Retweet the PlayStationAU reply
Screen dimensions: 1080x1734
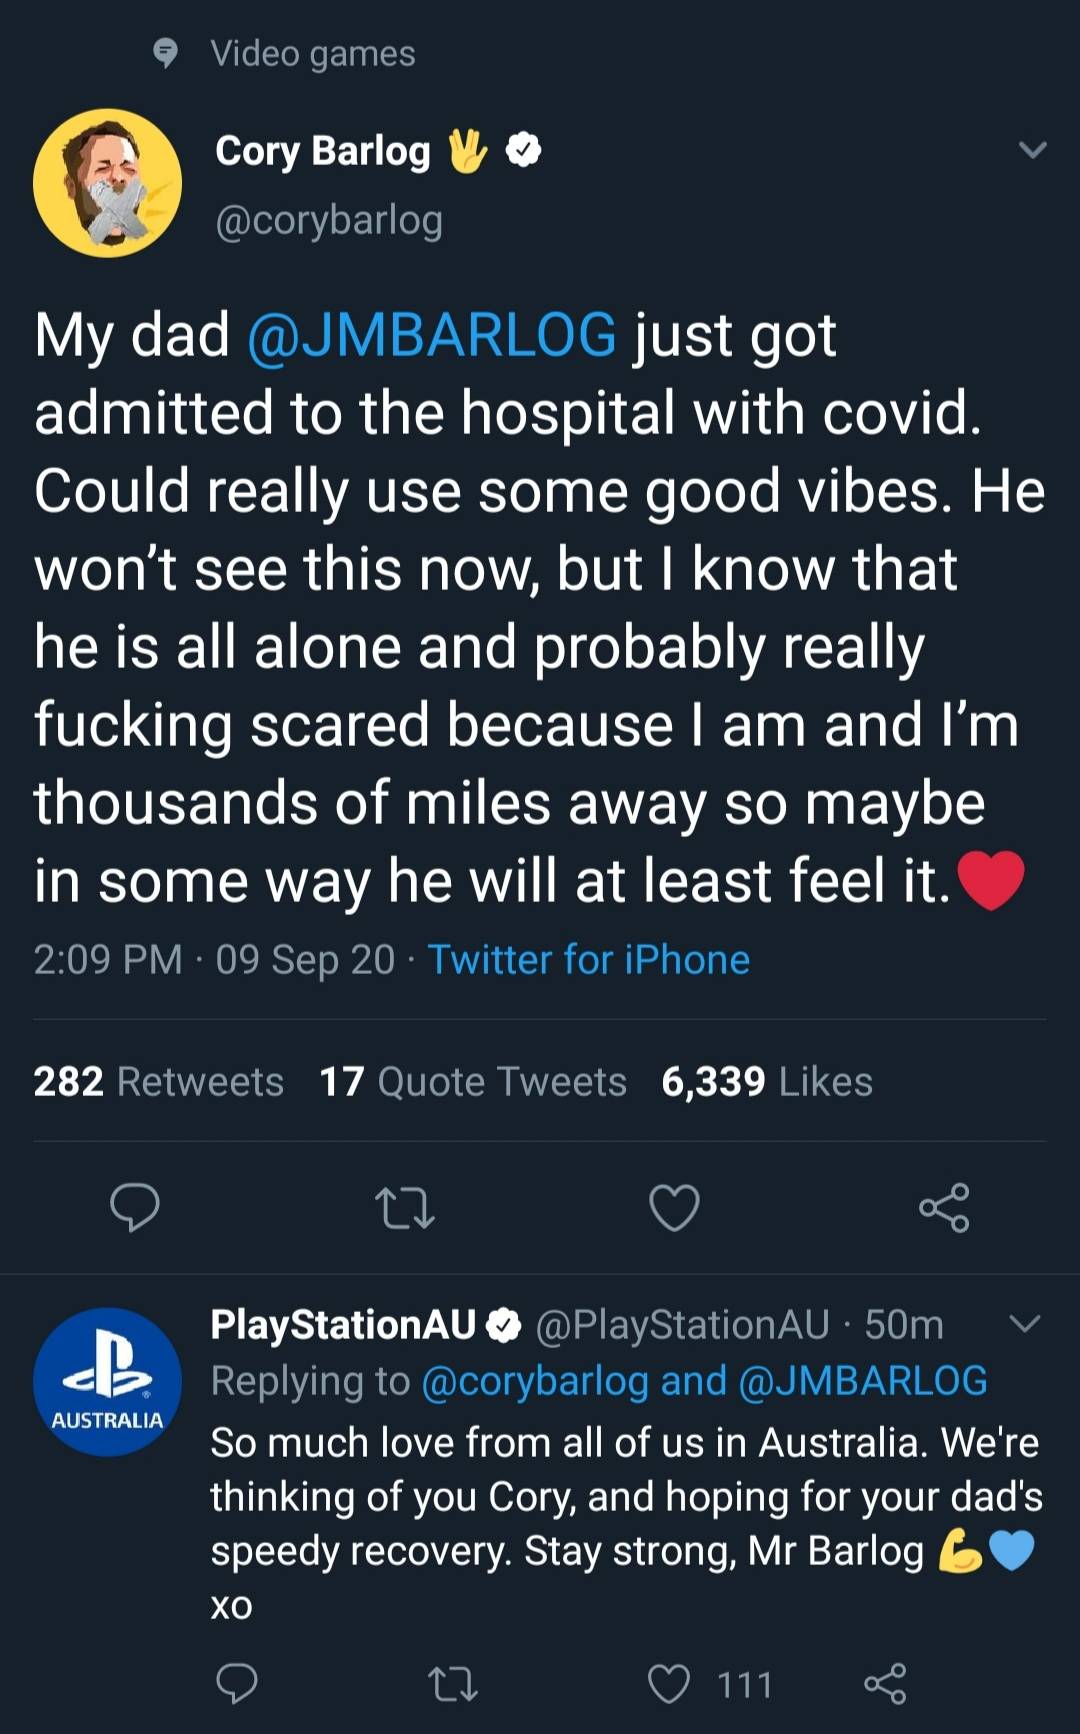pos(453,1684)
